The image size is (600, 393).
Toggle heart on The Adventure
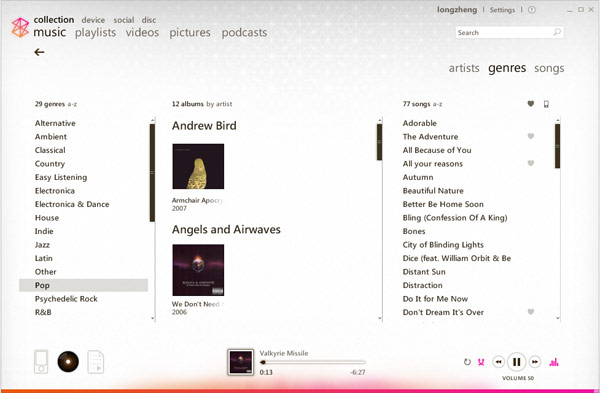(x=530, y=136)
